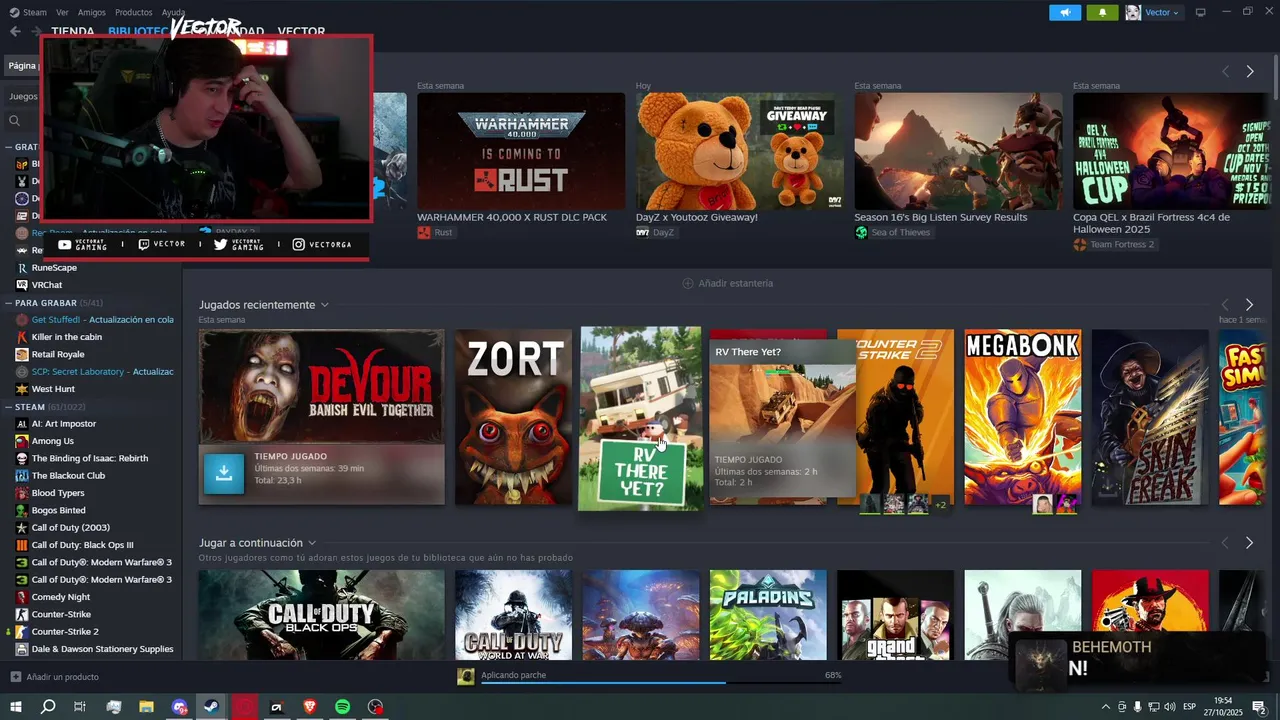This screenshot has width=1280, height=720.
Task: Open the Ver menu
Action: pyautogui.click(x=63, y=12)
